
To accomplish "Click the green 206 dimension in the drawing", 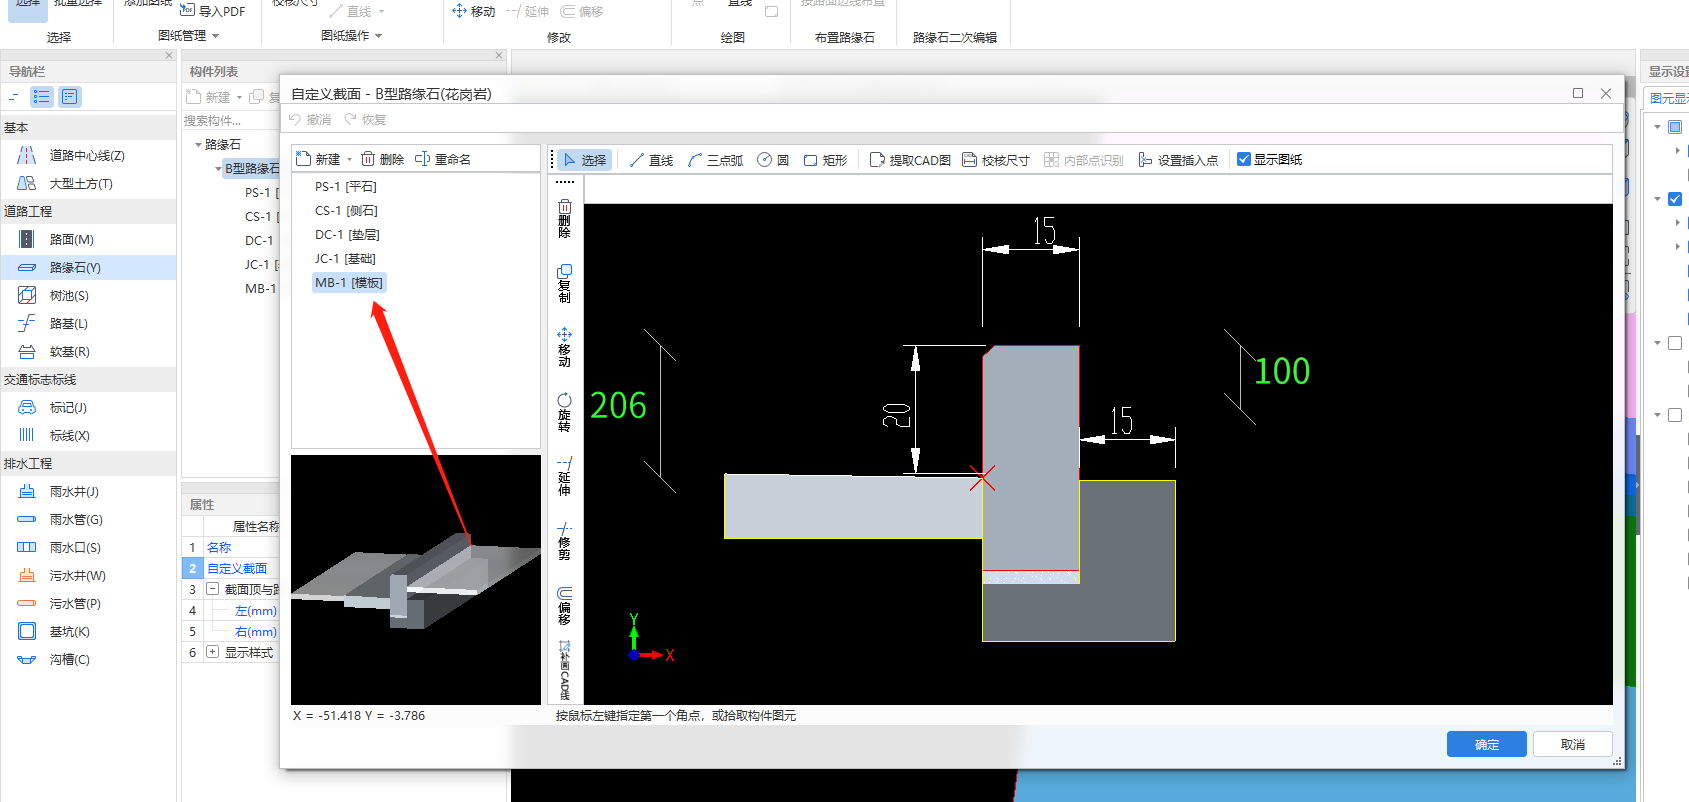I will point(618,405).
